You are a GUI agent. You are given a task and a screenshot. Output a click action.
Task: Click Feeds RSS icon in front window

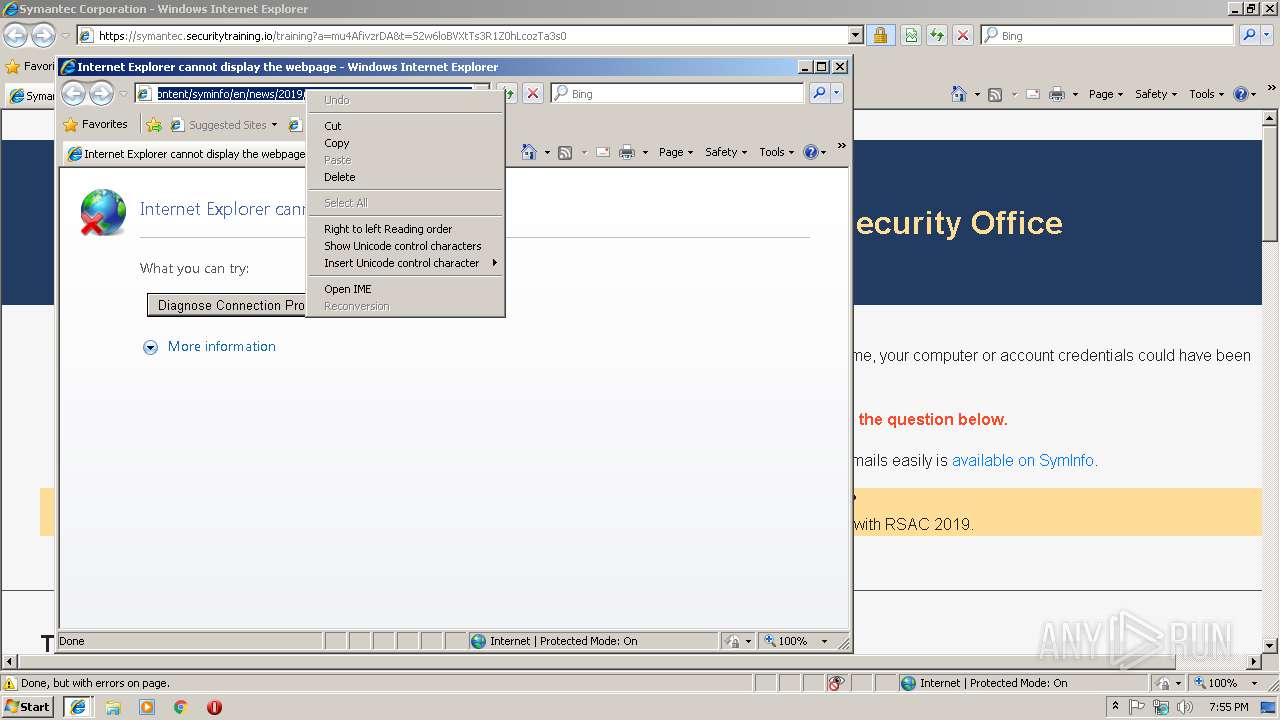click(565, 152)
